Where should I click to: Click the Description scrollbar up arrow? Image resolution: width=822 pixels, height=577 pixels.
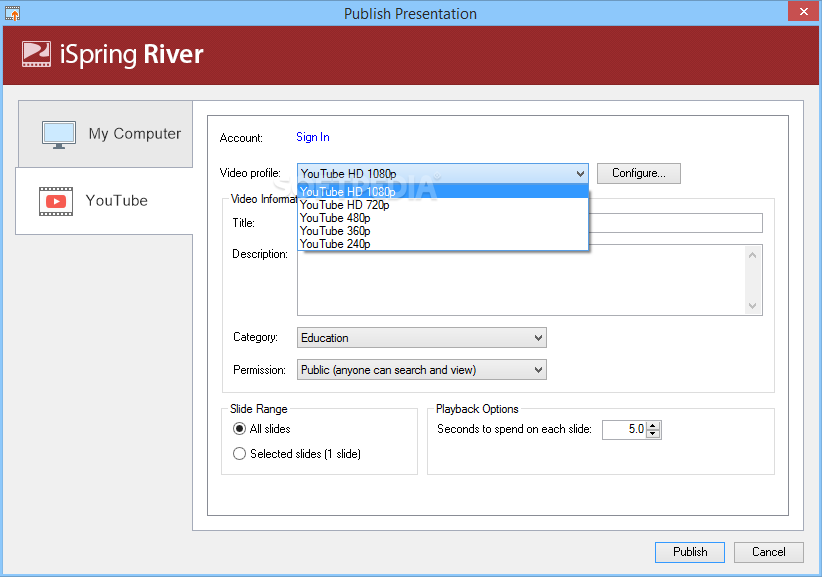[x=752, y=255]
